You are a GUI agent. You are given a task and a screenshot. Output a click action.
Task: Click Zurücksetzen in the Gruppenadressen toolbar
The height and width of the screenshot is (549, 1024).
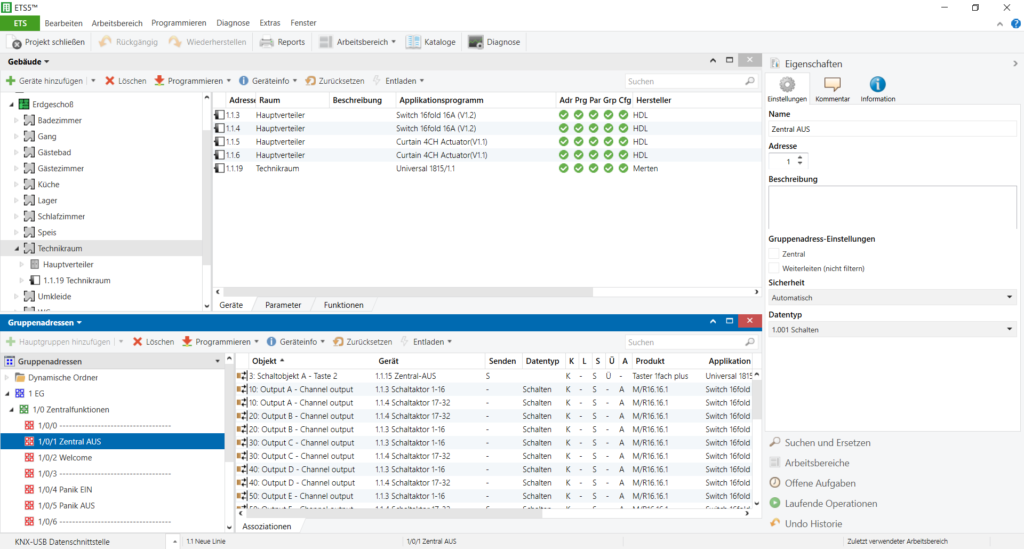point(362,341)
